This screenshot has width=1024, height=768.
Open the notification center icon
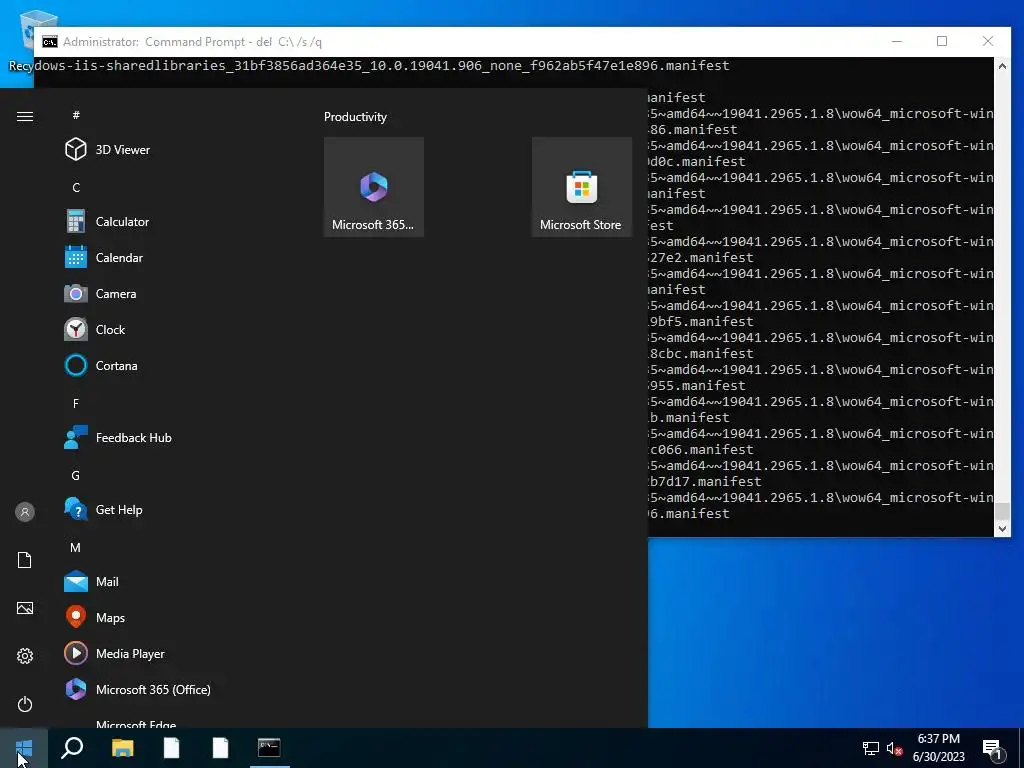(x=992, y=748)
